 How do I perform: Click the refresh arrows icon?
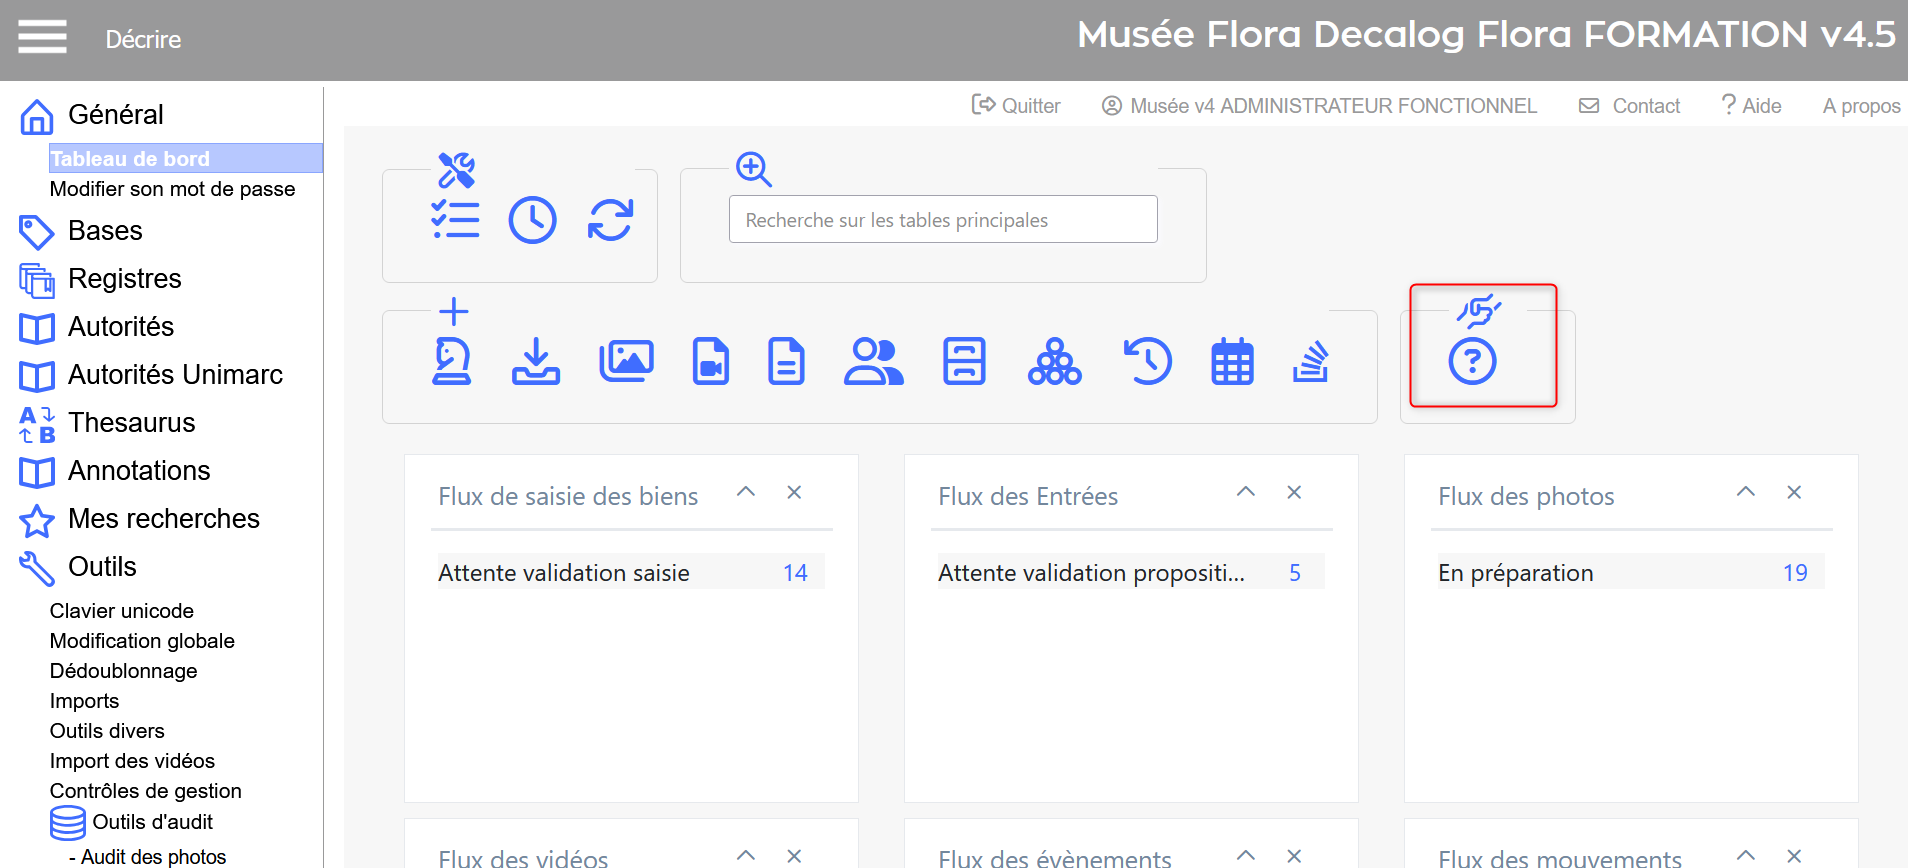610,220
